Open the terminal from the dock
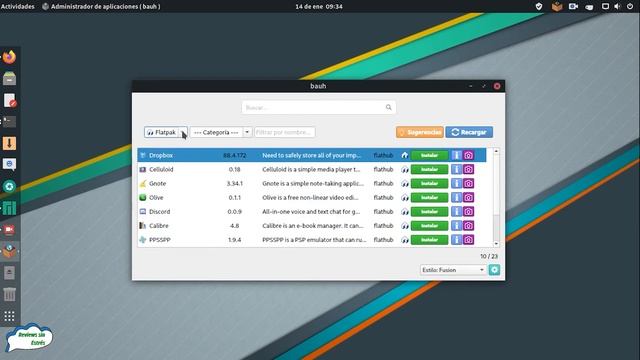Screen dimensions: 640x360 9,122
